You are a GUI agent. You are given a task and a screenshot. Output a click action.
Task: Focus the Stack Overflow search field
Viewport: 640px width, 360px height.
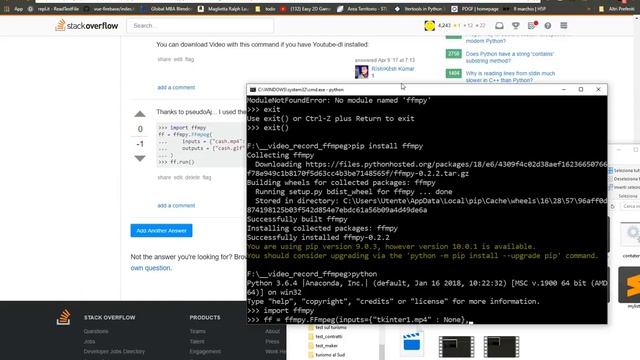click(200, 26)
